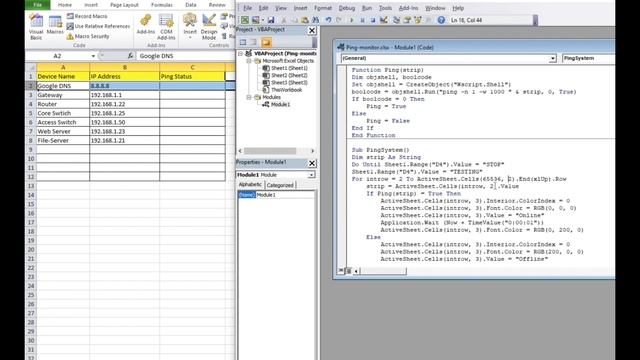The image size is (640, 360).
Task: Click the Module1 (Name) property value field
Action: click(x=285, y=195)
